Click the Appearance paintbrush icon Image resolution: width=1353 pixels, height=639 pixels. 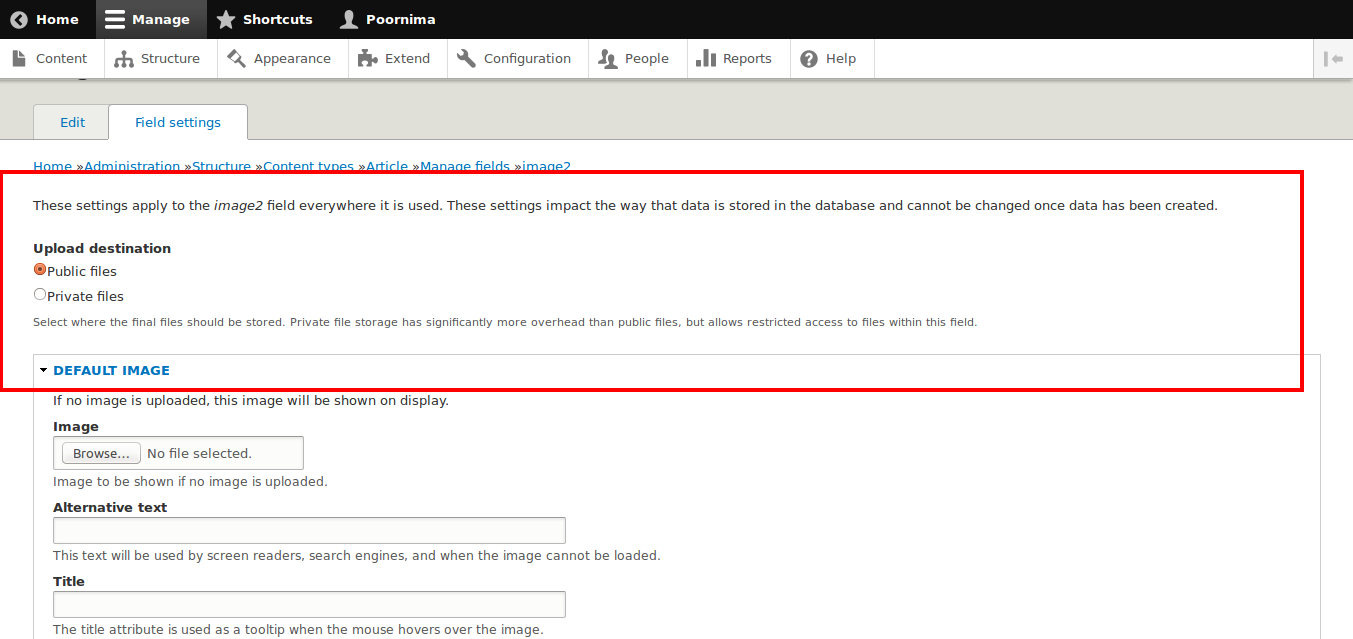[236, 58]
